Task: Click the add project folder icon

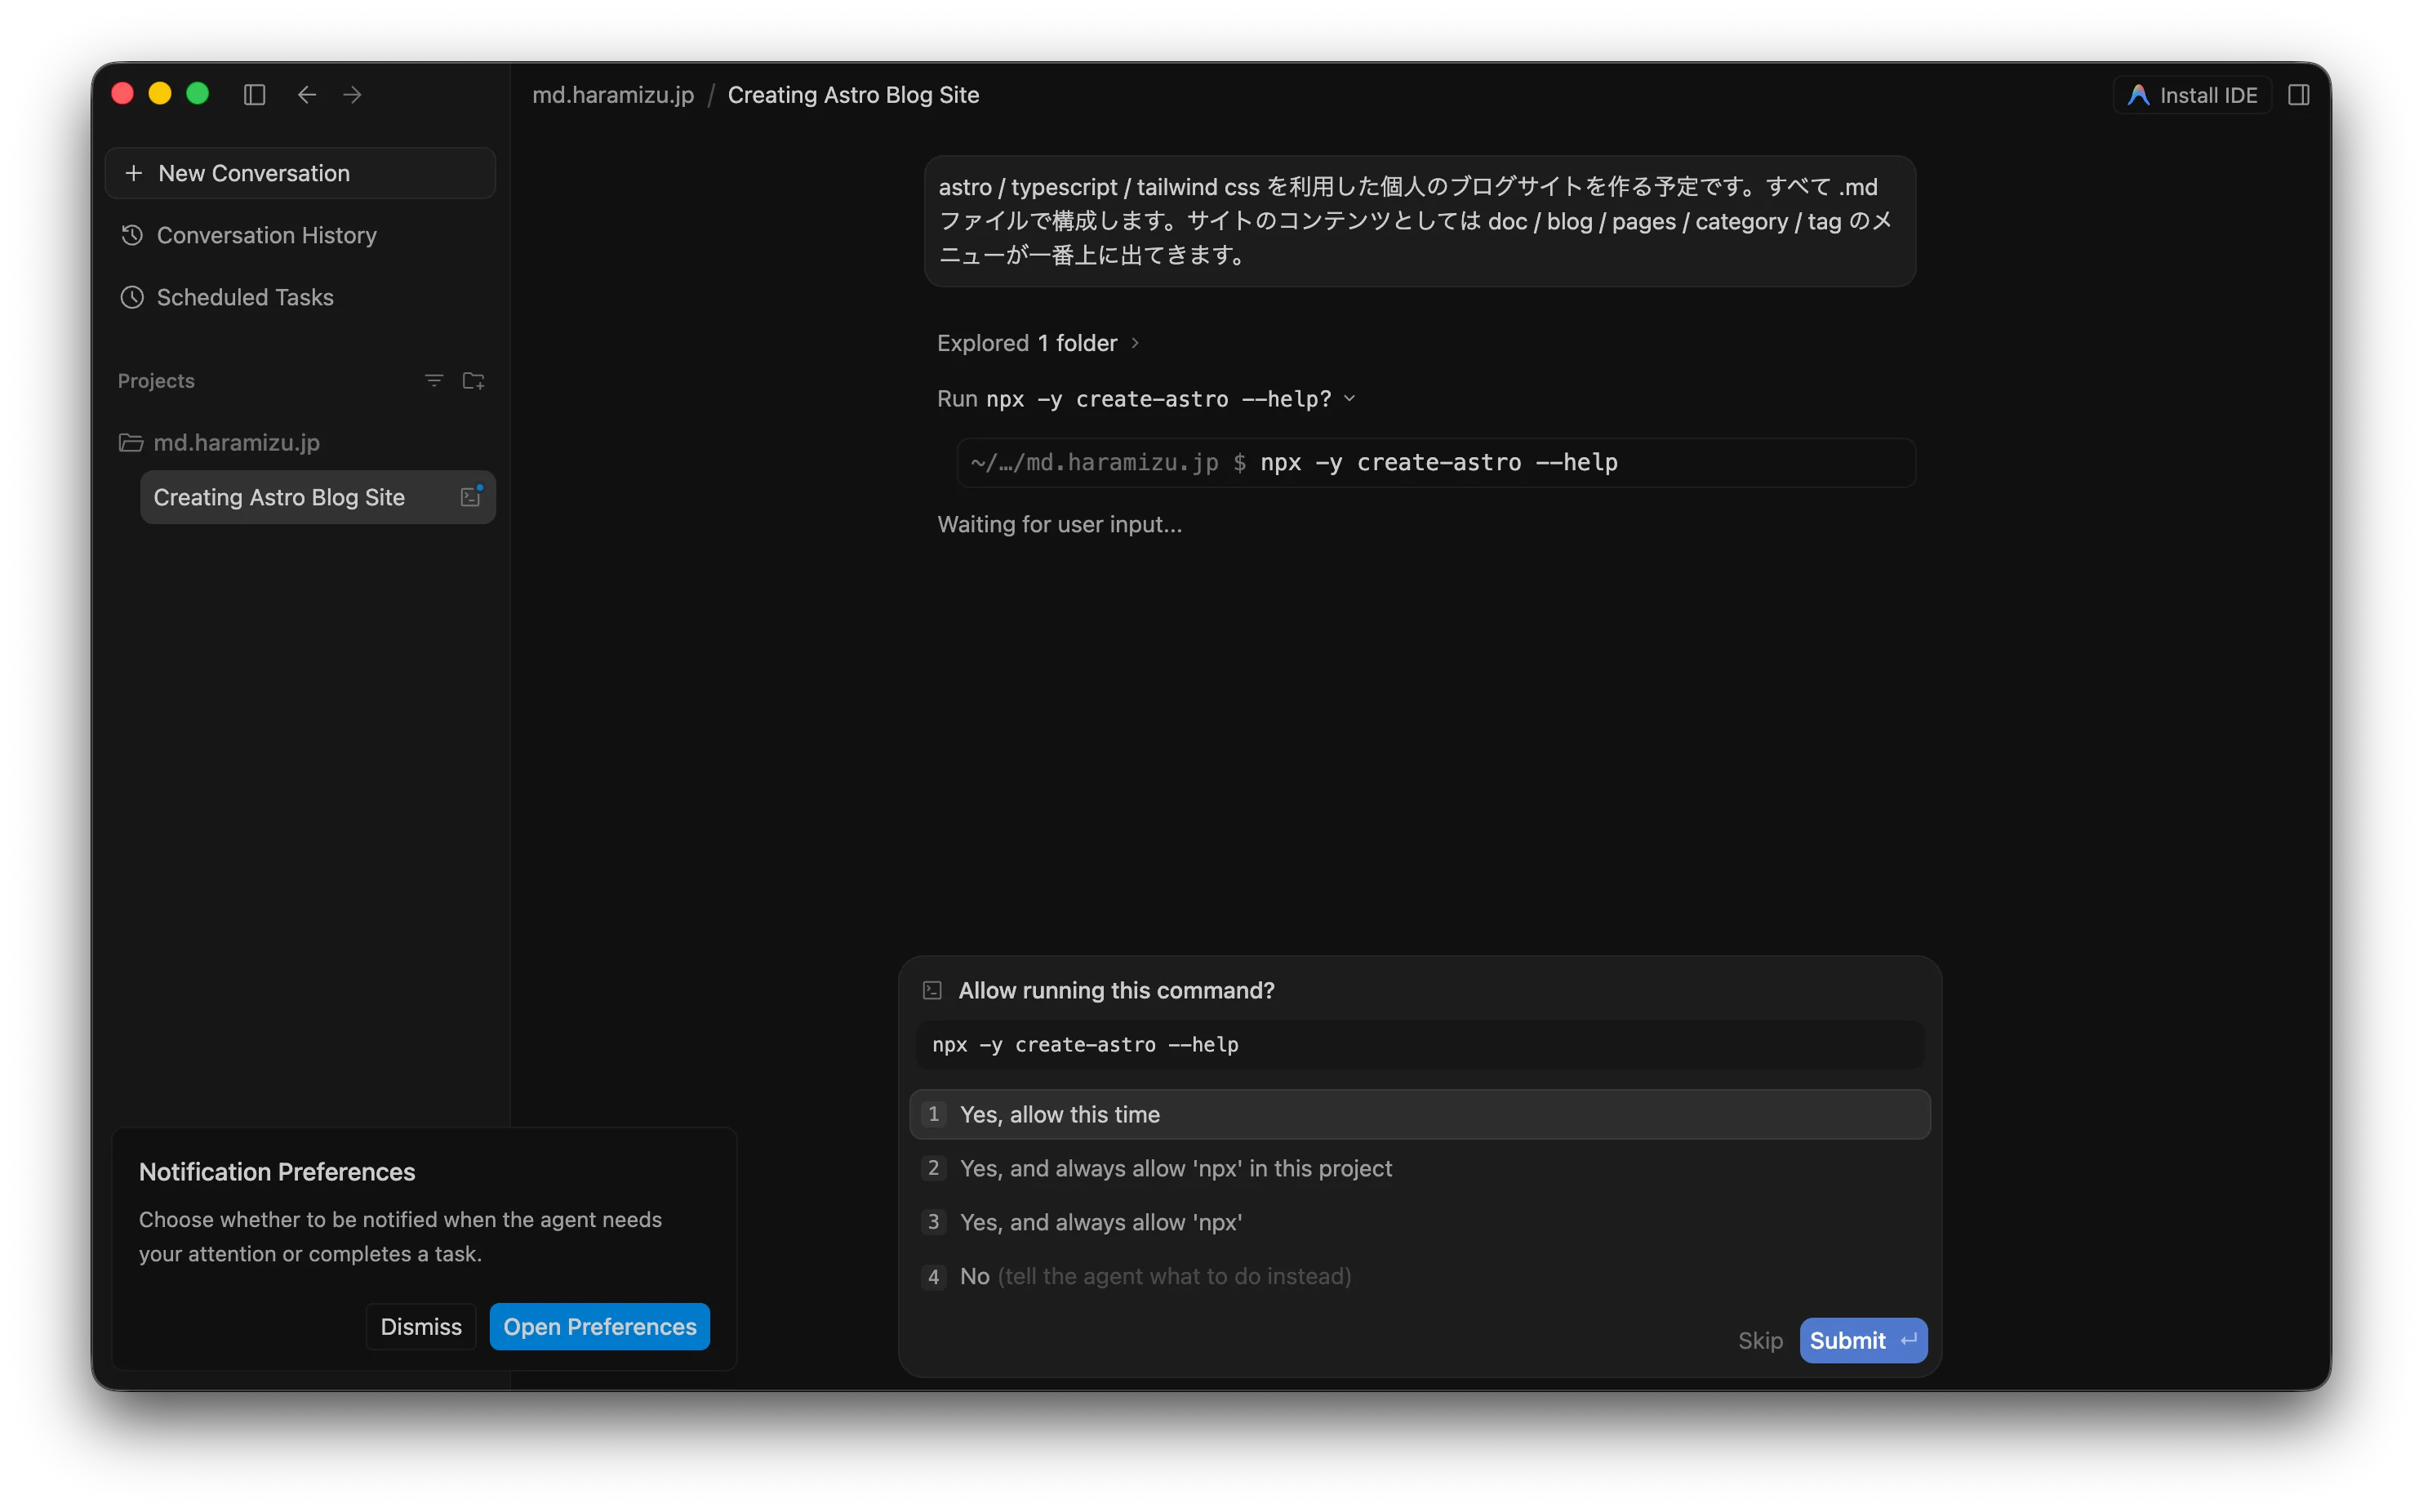Action: (x=474, y=381)
